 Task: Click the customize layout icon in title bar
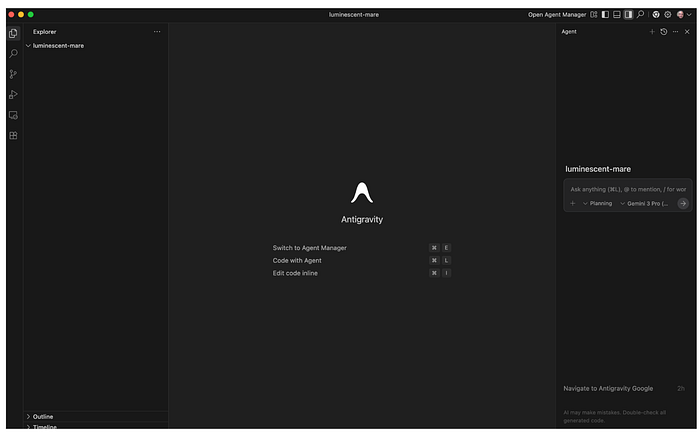tap(594, 15)
